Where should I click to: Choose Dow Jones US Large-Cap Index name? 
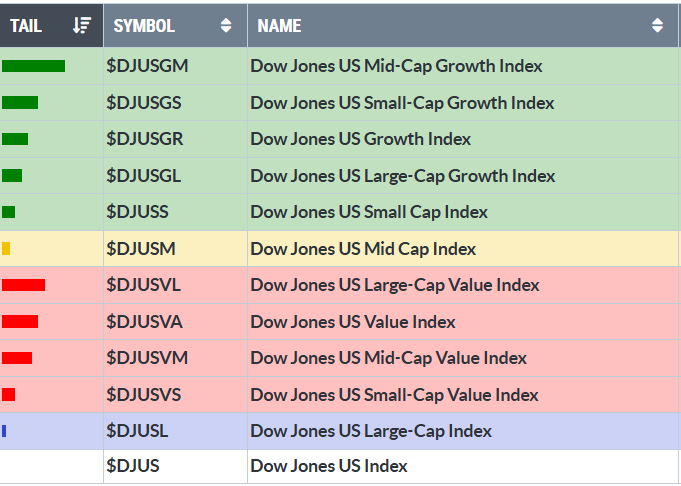(x=371, y=431)
